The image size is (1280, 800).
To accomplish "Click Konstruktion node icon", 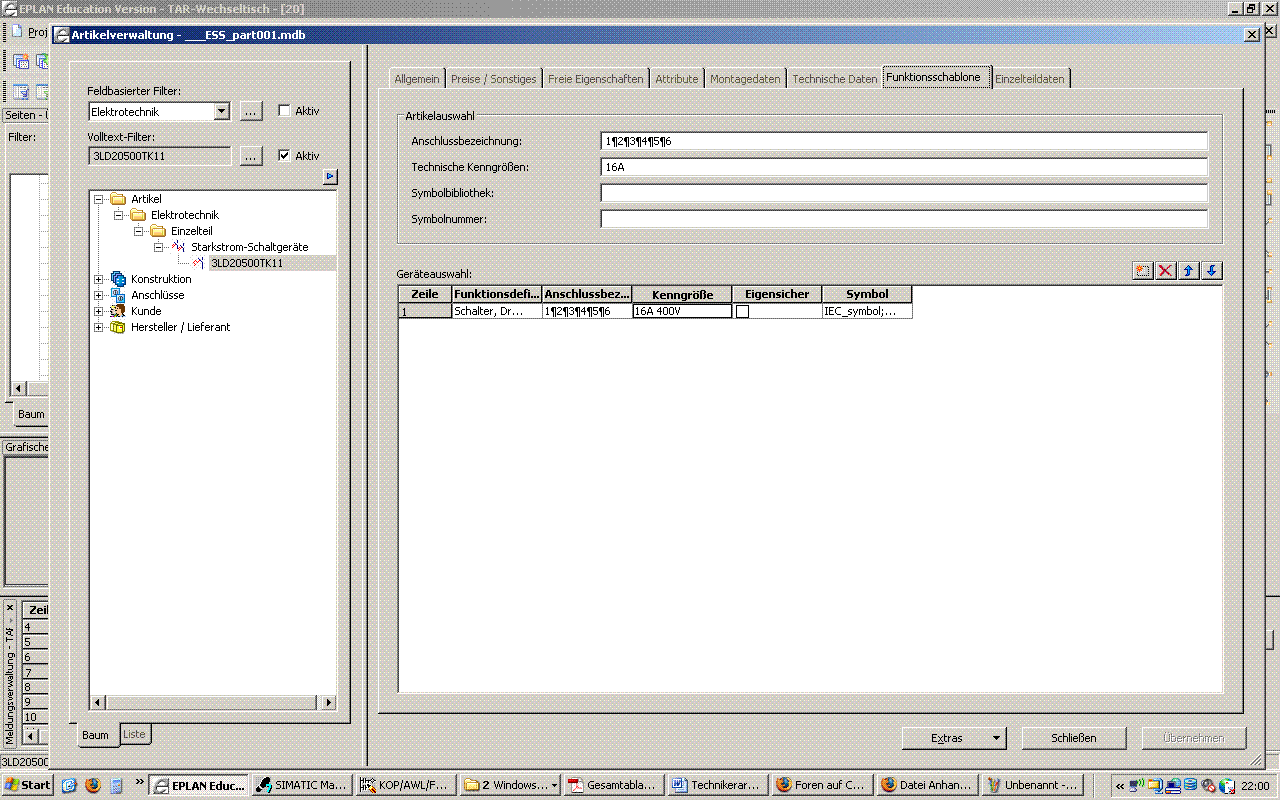I will 118,279.
